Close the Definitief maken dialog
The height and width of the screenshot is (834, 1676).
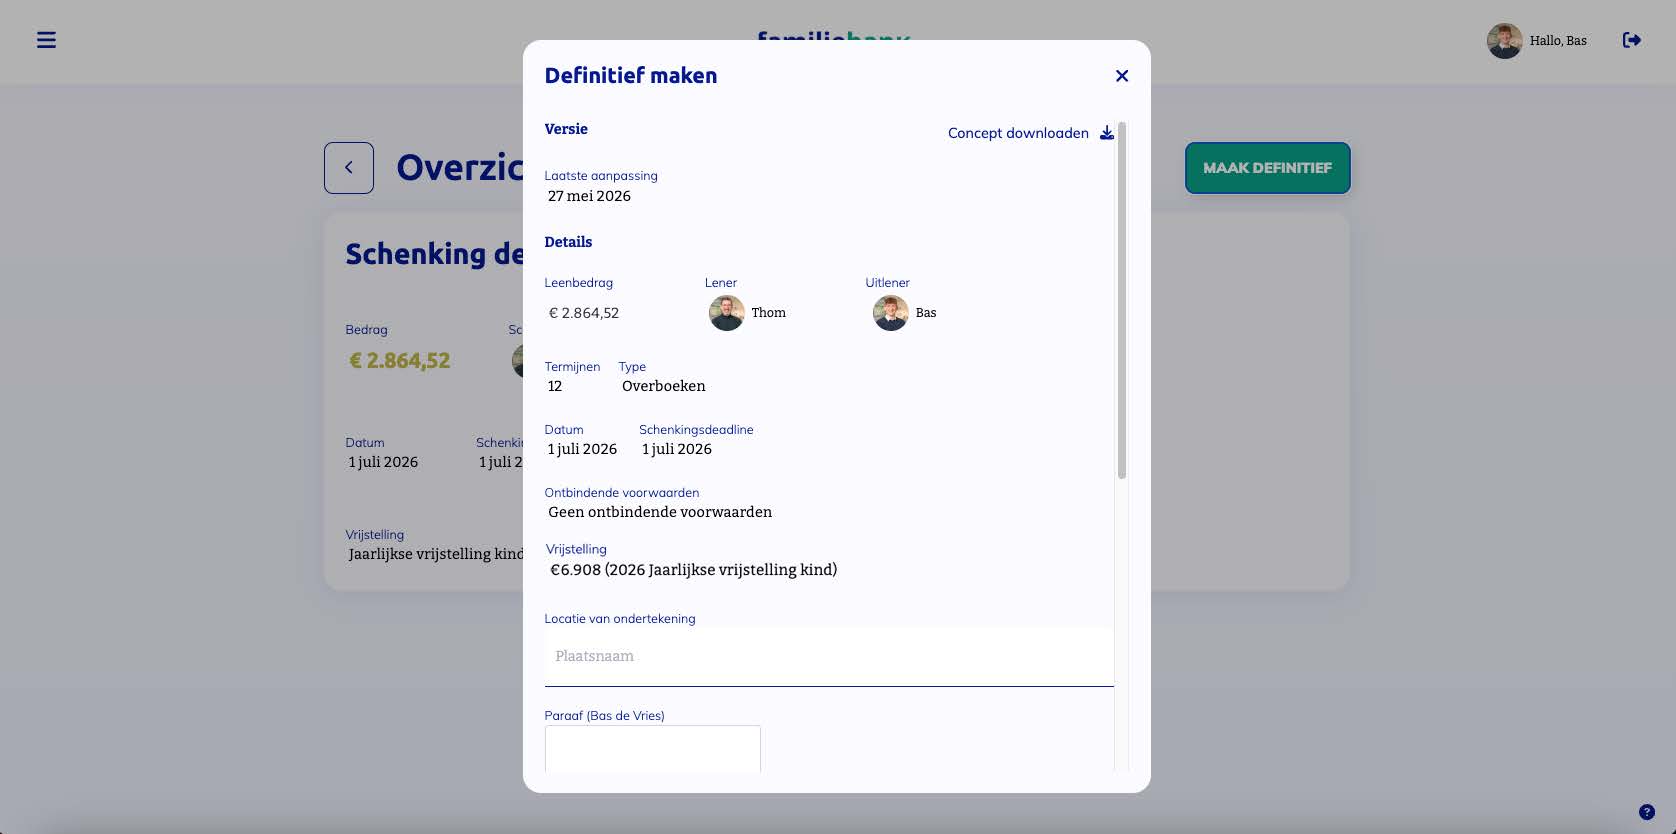pyautogui.click(x=1122, y=76)
